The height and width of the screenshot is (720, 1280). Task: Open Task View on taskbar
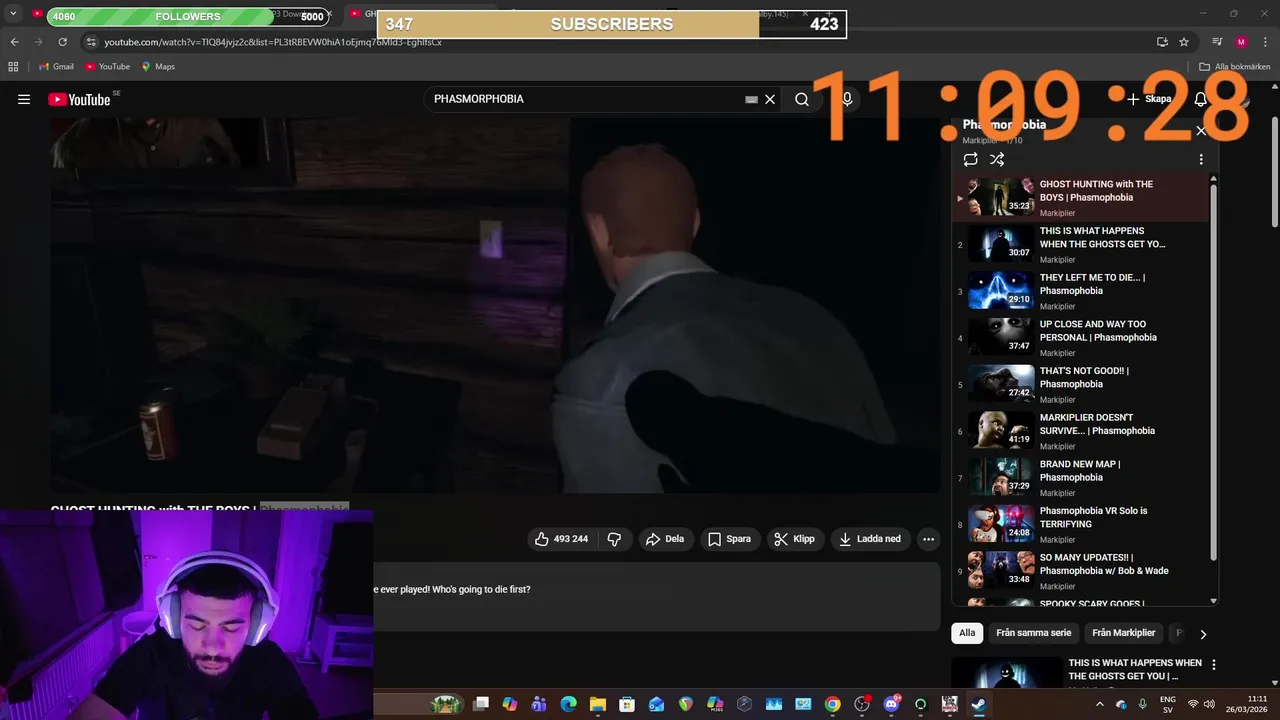point(481,704)
